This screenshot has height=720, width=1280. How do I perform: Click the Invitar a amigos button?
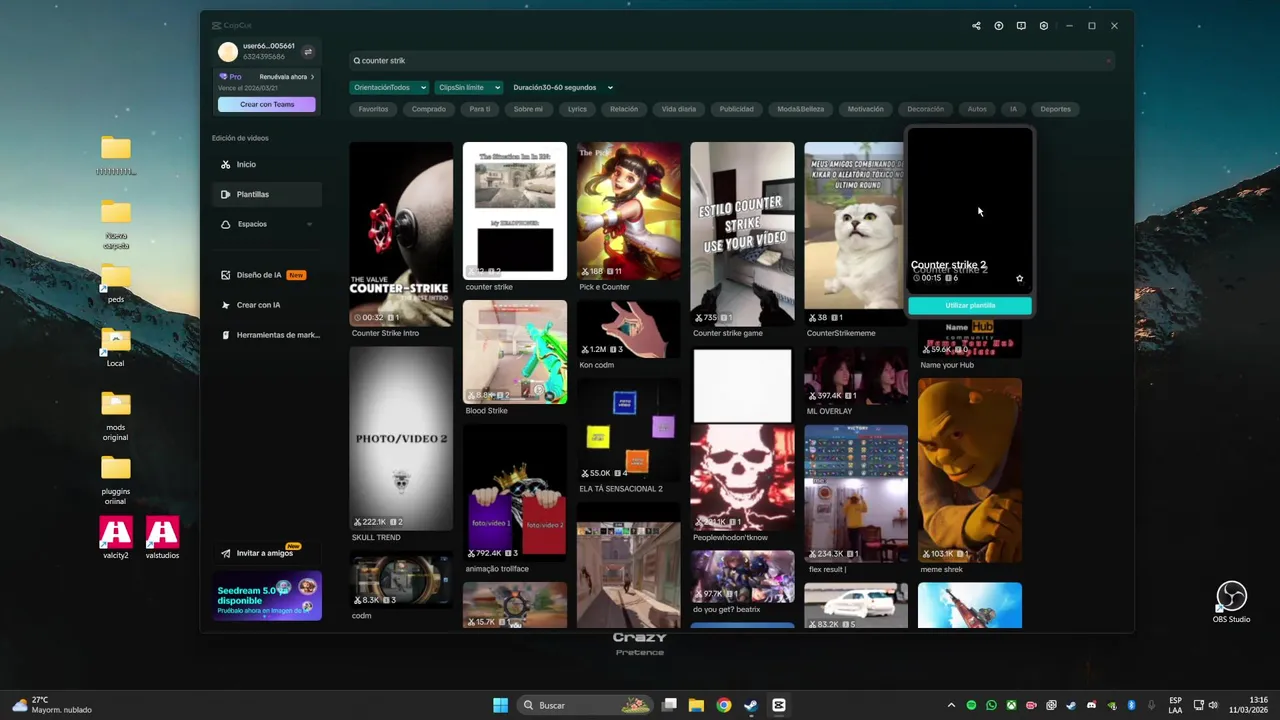266,553
